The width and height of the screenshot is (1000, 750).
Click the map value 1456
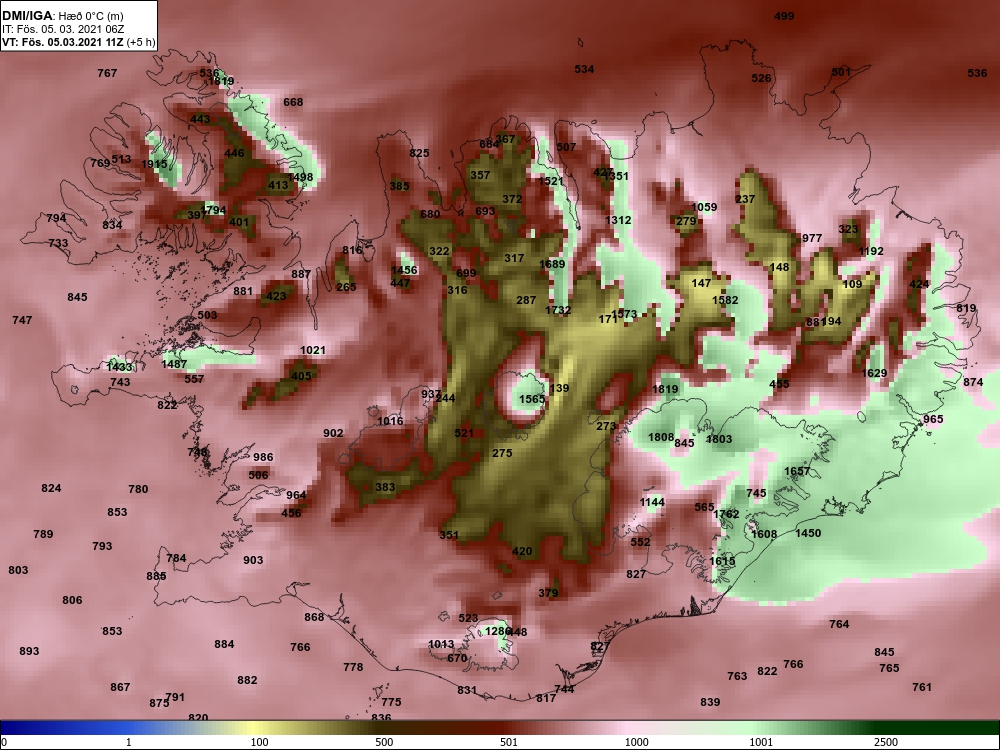[404, 270]
